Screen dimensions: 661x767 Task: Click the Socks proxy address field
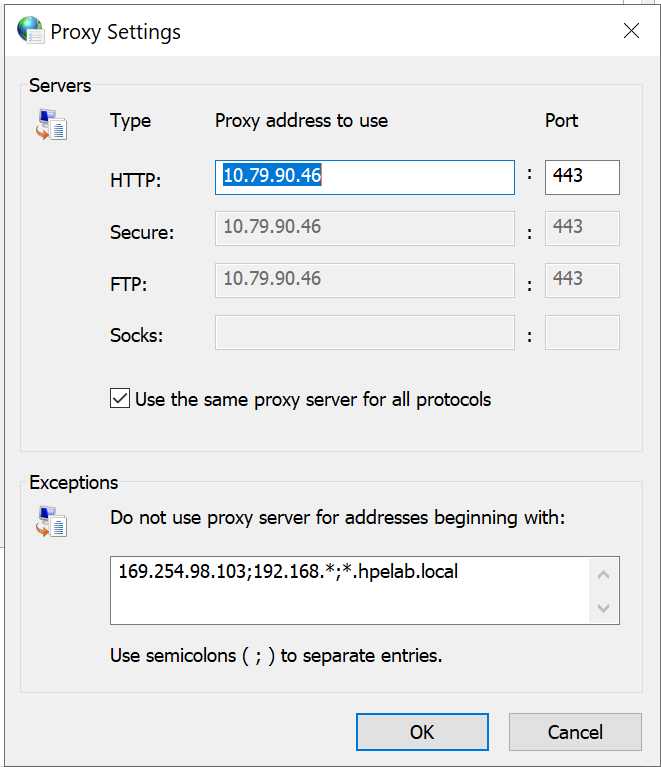point(364,333)
